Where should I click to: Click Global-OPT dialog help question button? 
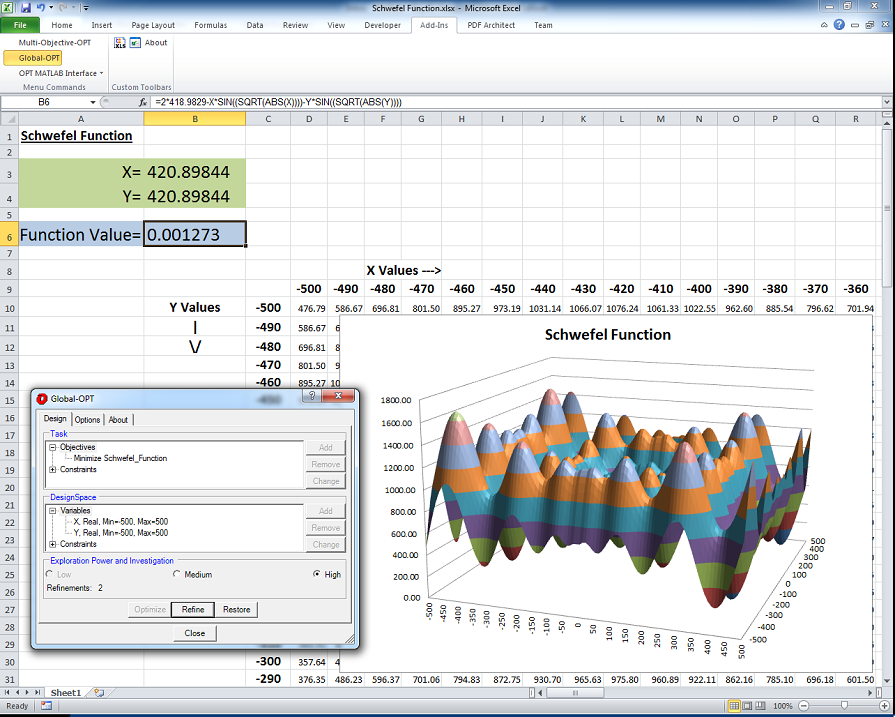coord(312,396)
